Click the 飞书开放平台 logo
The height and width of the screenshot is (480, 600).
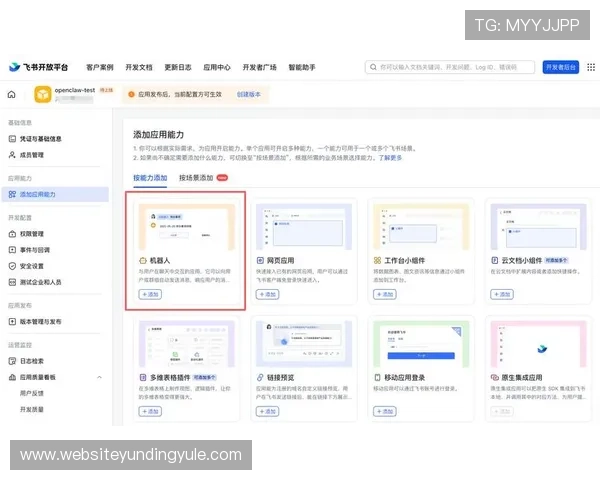point(39,67)
